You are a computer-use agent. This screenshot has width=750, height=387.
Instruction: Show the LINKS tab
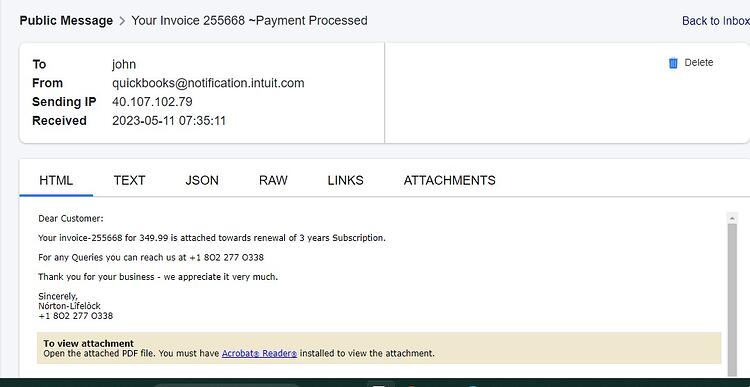click(345, 180)
